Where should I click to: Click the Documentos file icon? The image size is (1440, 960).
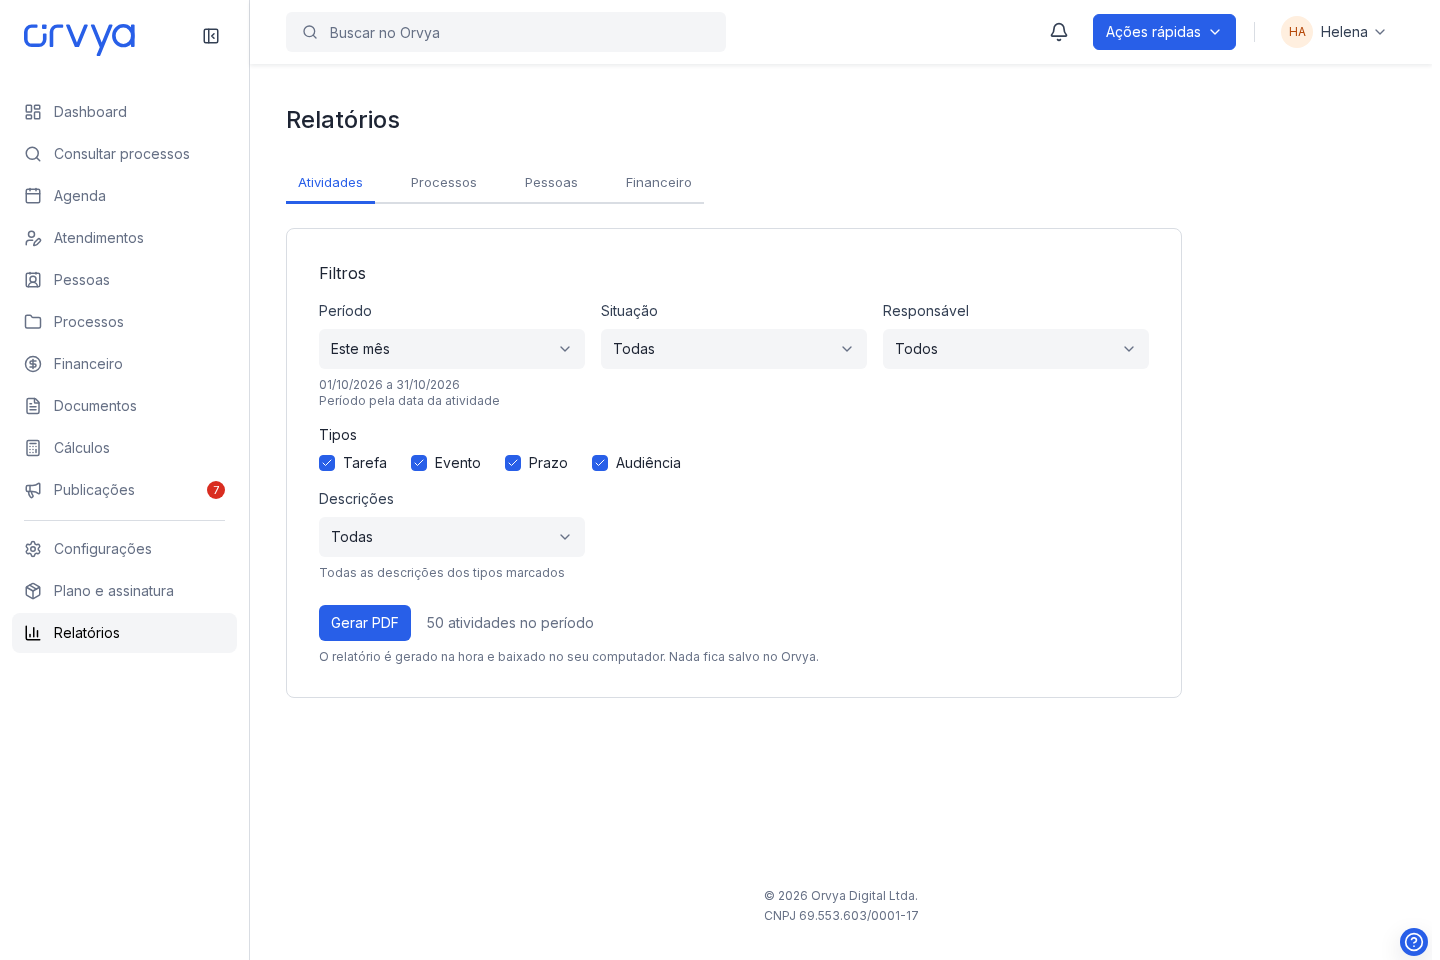click(33, 406)
